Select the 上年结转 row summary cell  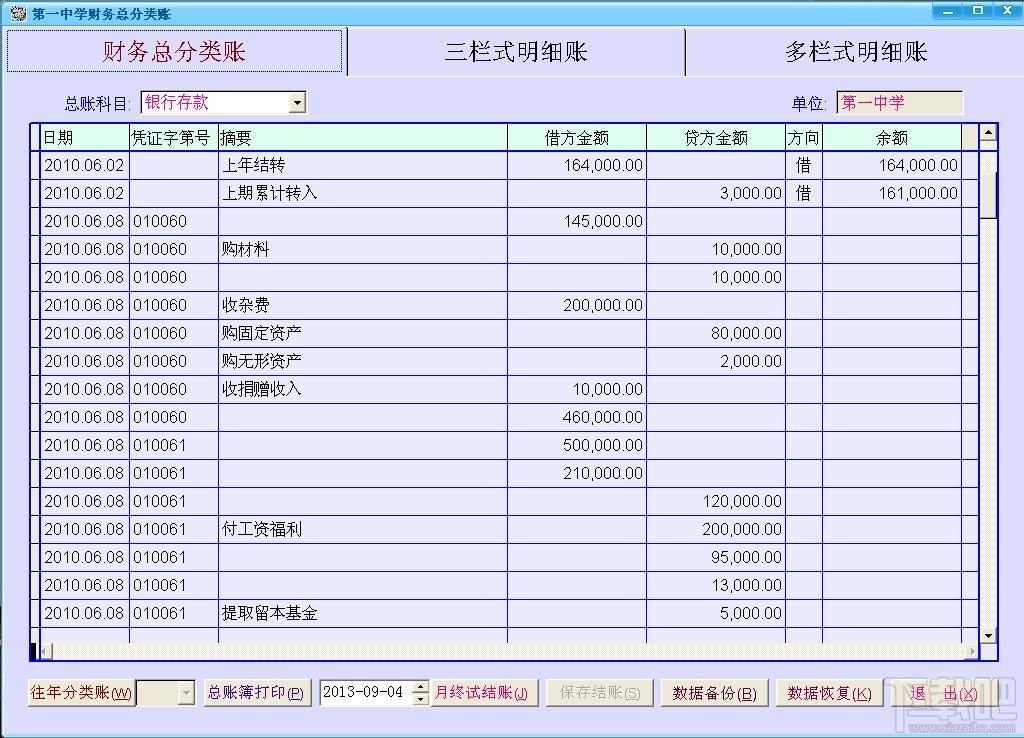pos(363,165)
